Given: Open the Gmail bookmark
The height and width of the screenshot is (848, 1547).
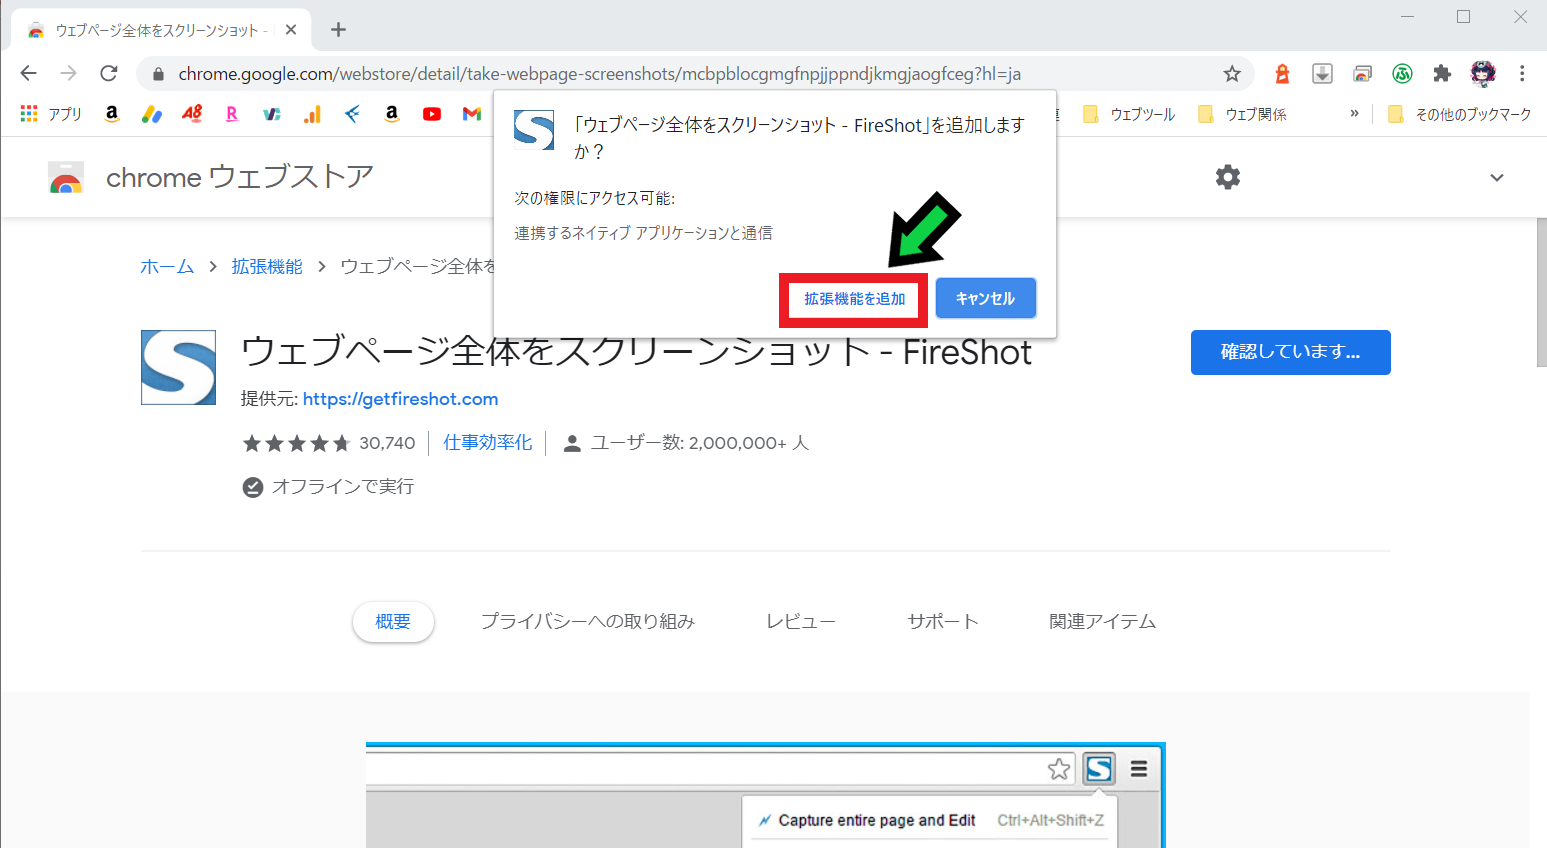Looking at the screenshot, I should coord(472,114).
